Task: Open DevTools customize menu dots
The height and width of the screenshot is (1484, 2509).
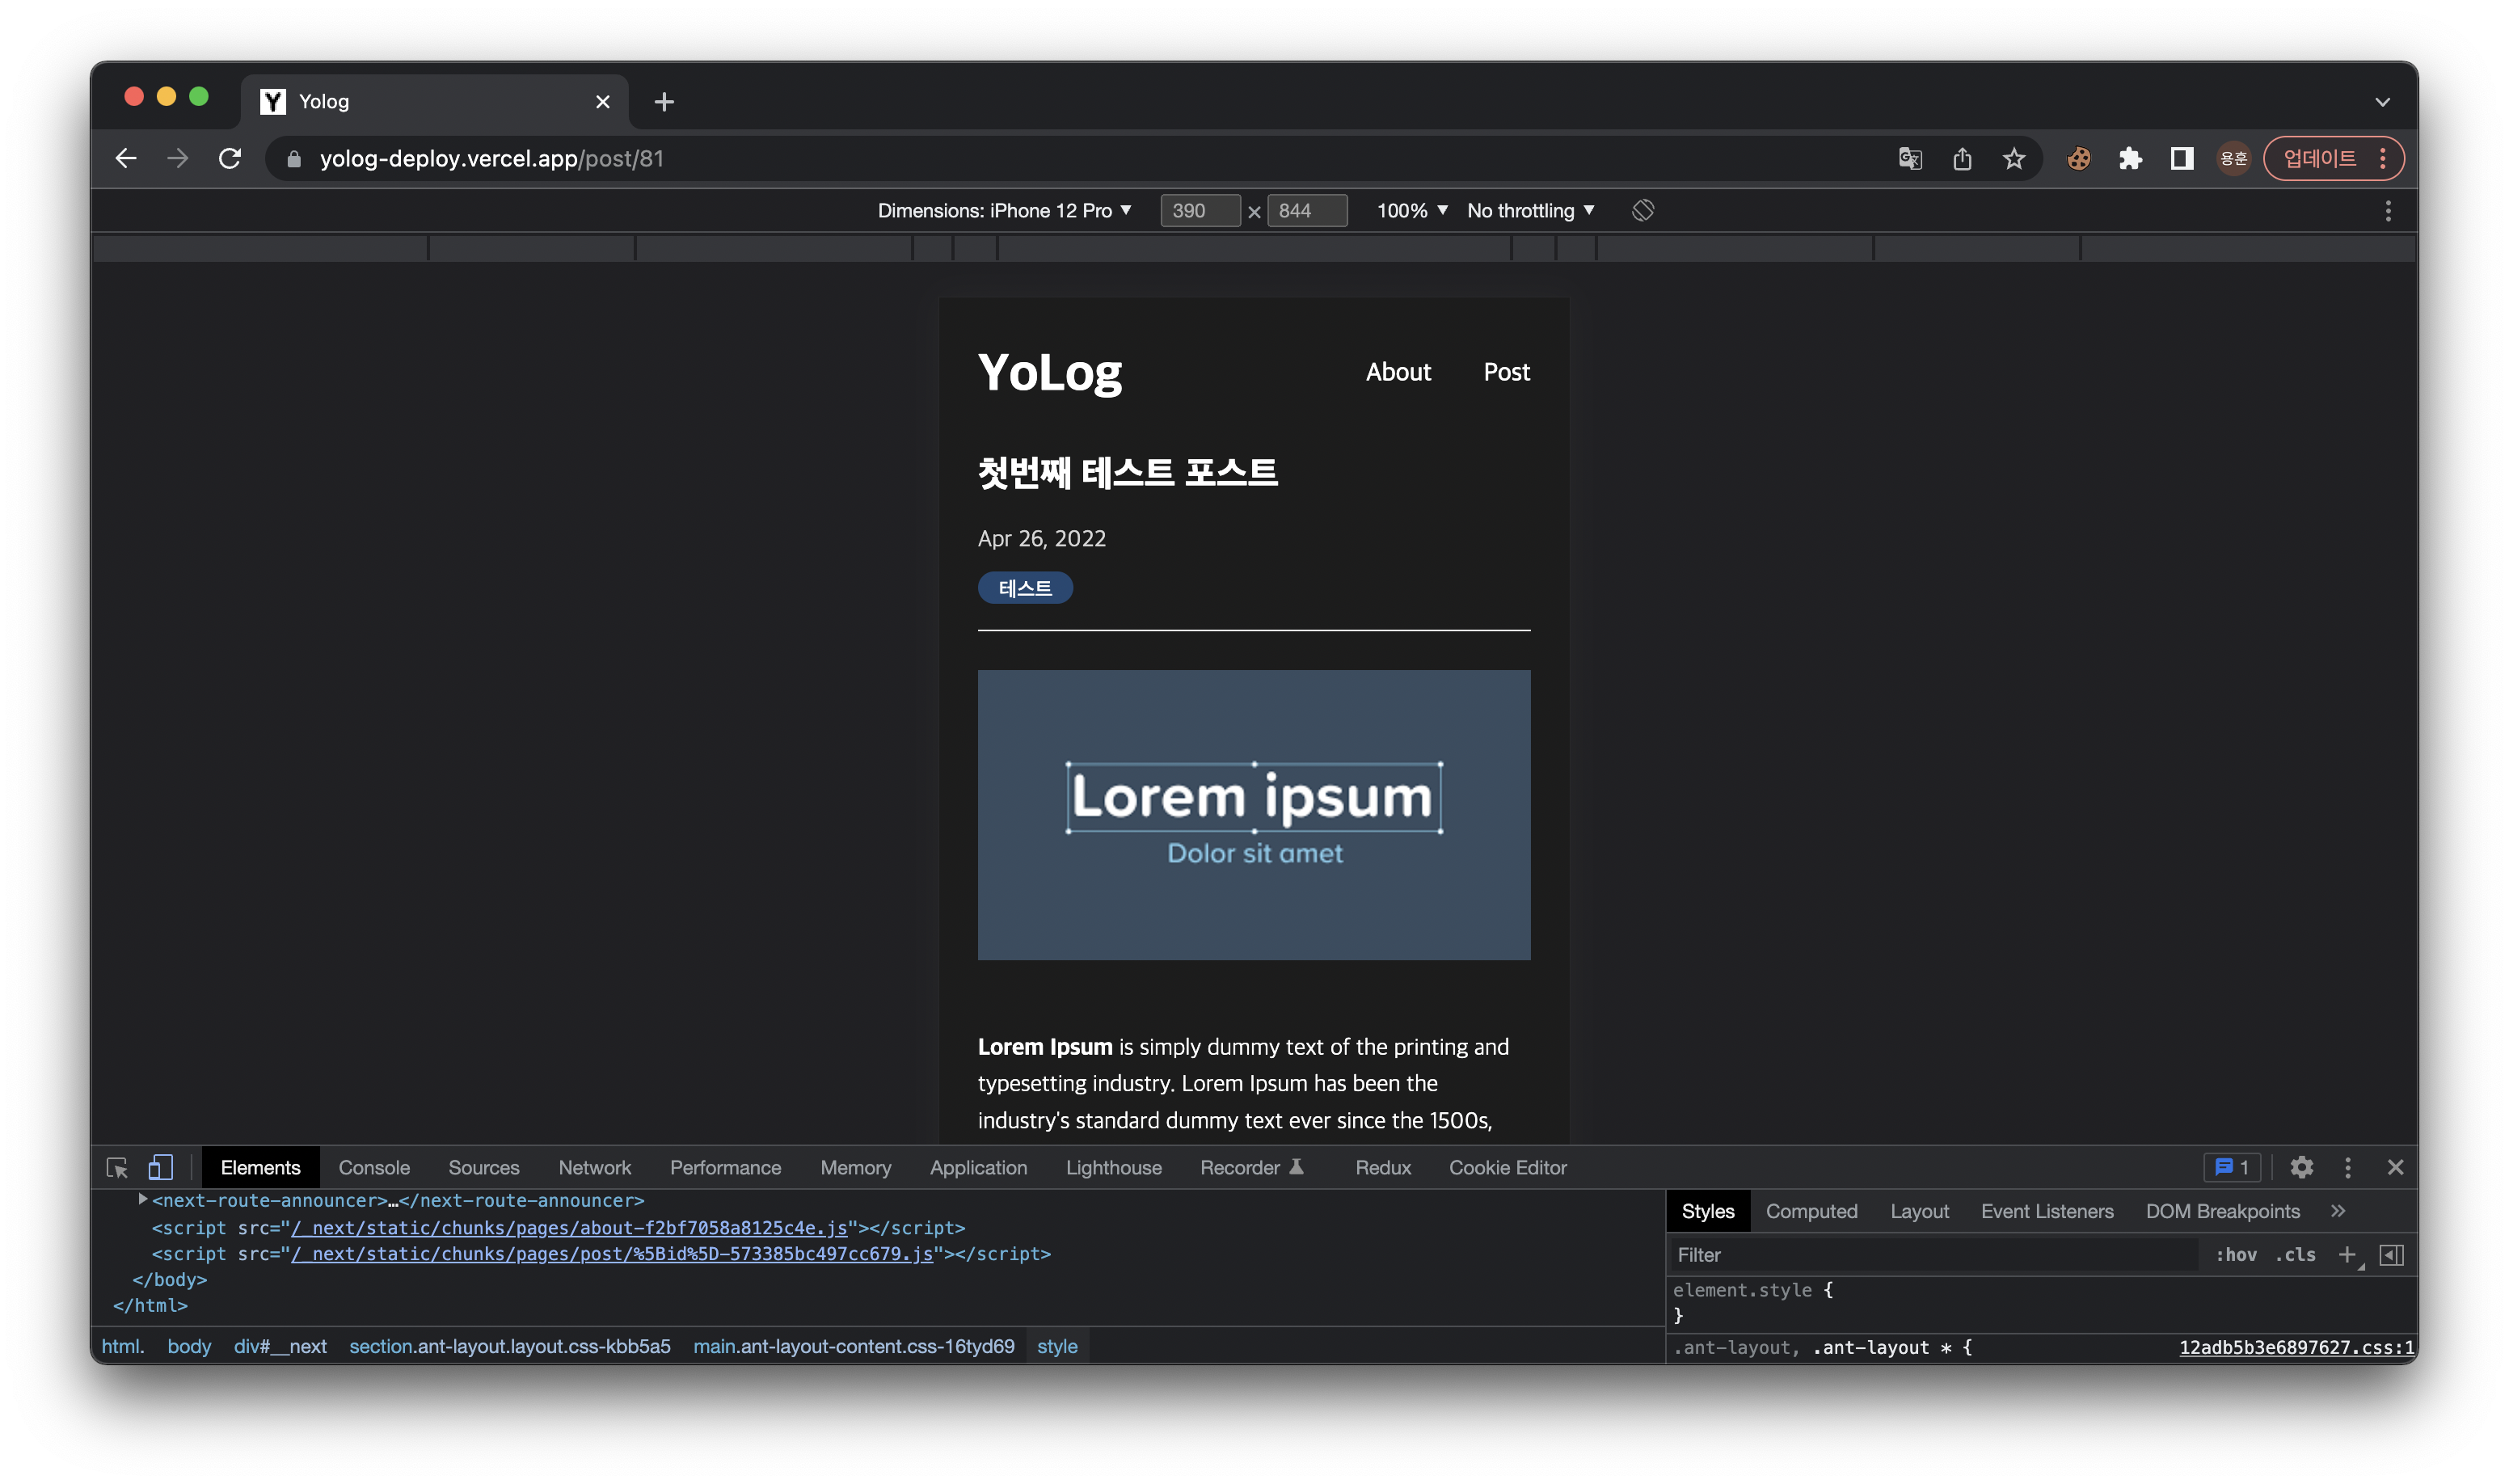Action: (x=2348, y=1167)
